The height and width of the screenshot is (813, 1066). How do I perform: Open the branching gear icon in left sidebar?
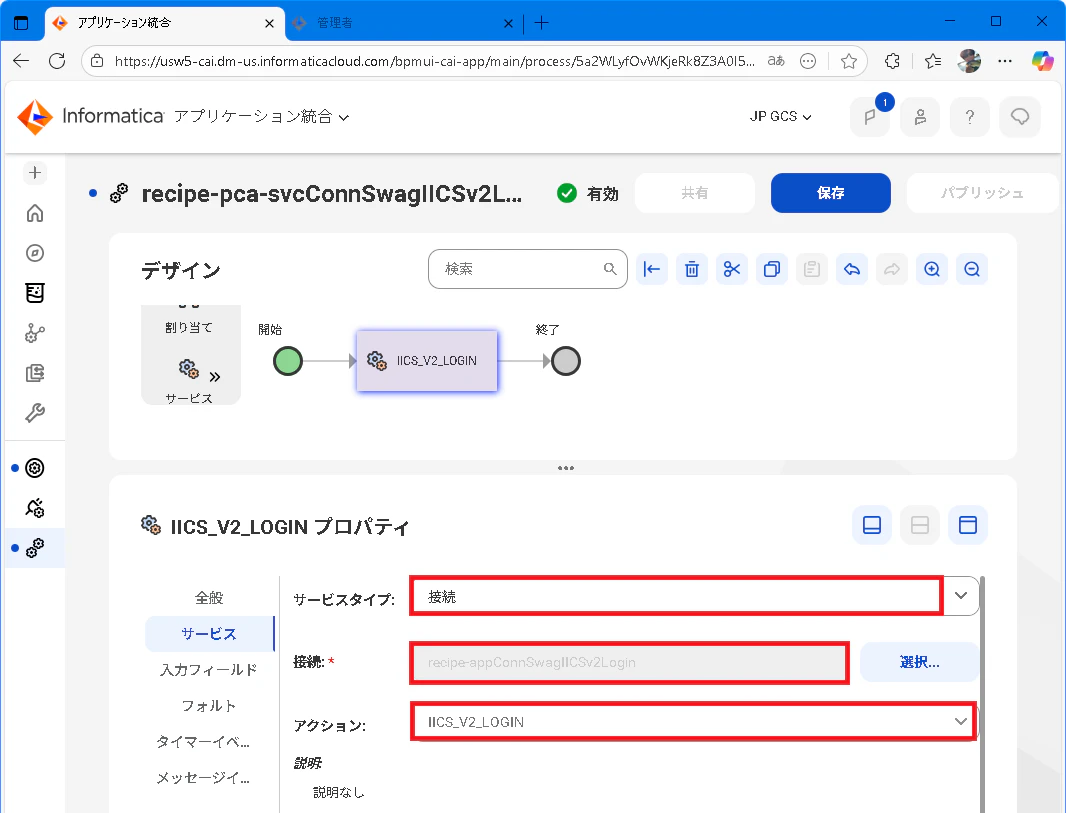click(x=35, y=333)
